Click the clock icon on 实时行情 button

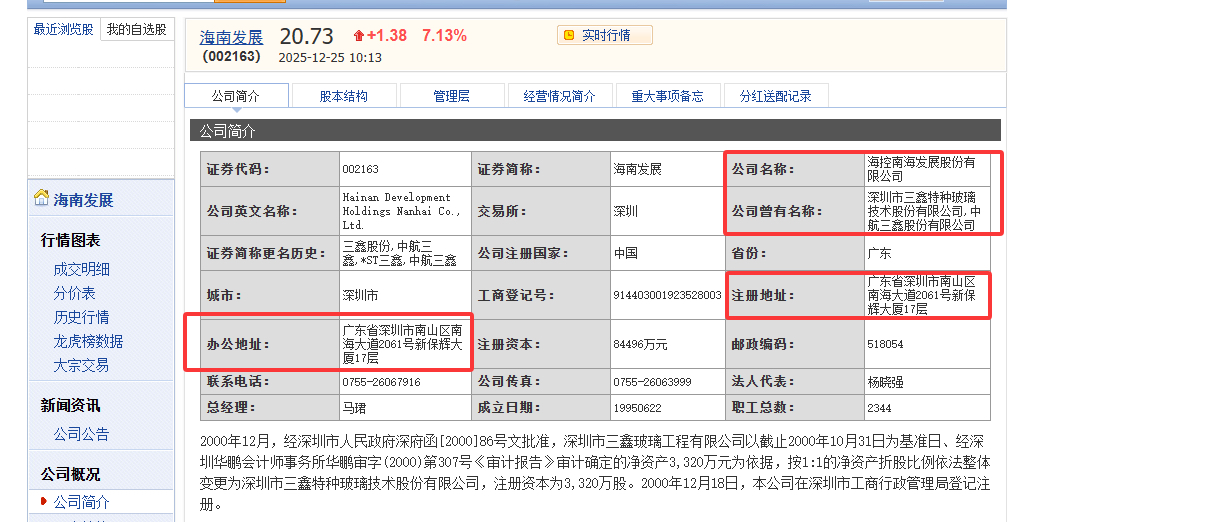point(569,35)
